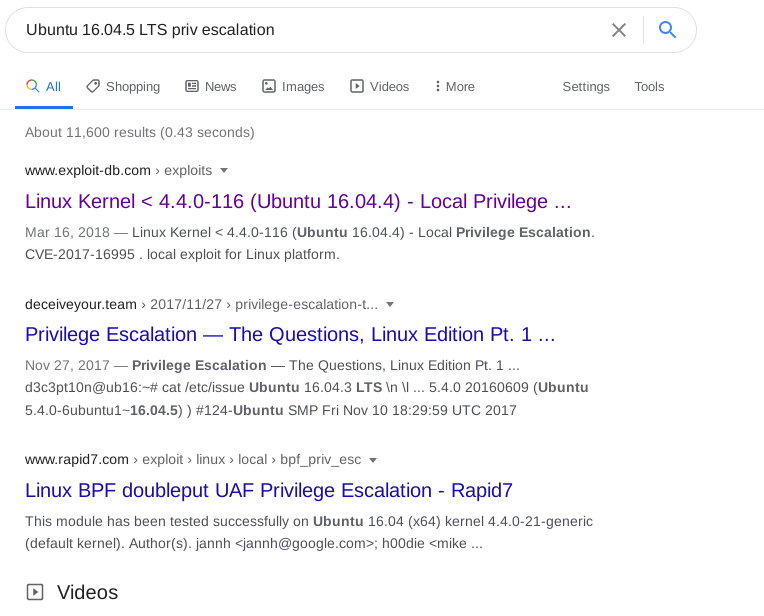
Task: Click the Images picture icon
Action: pyautogui.click(x=269, y=86)
